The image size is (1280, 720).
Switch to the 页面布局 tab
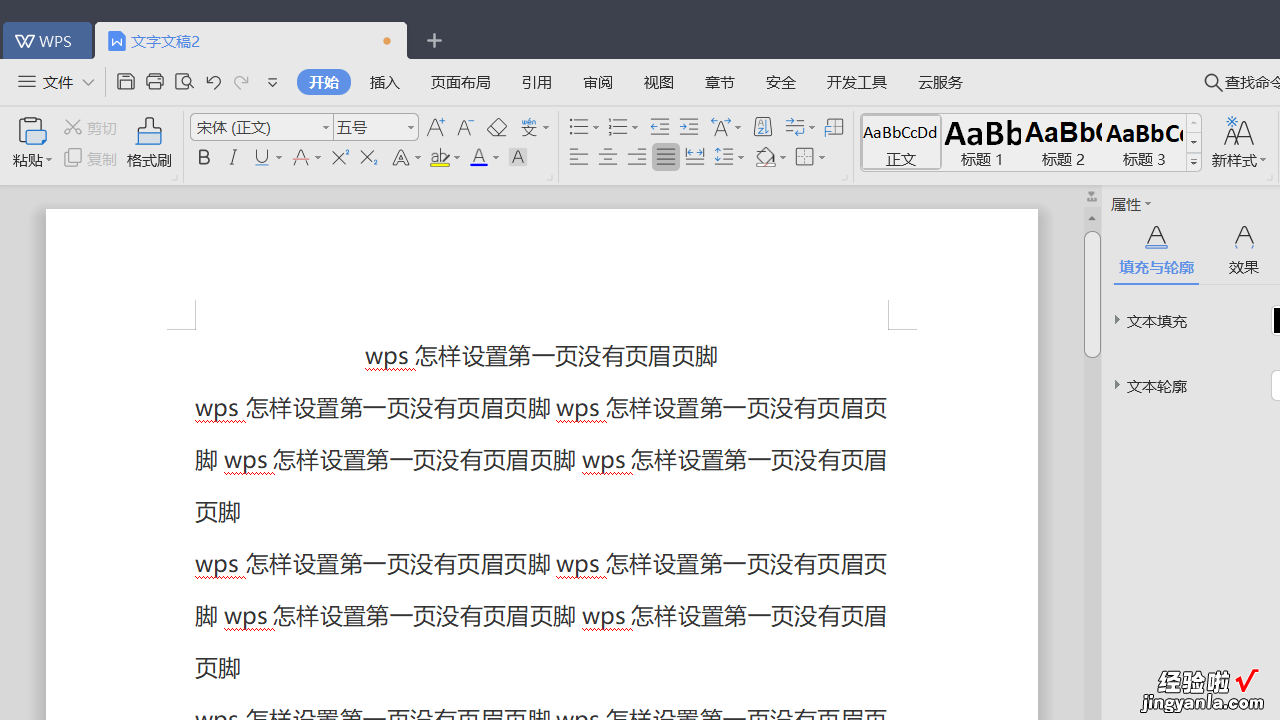point(461,82)
